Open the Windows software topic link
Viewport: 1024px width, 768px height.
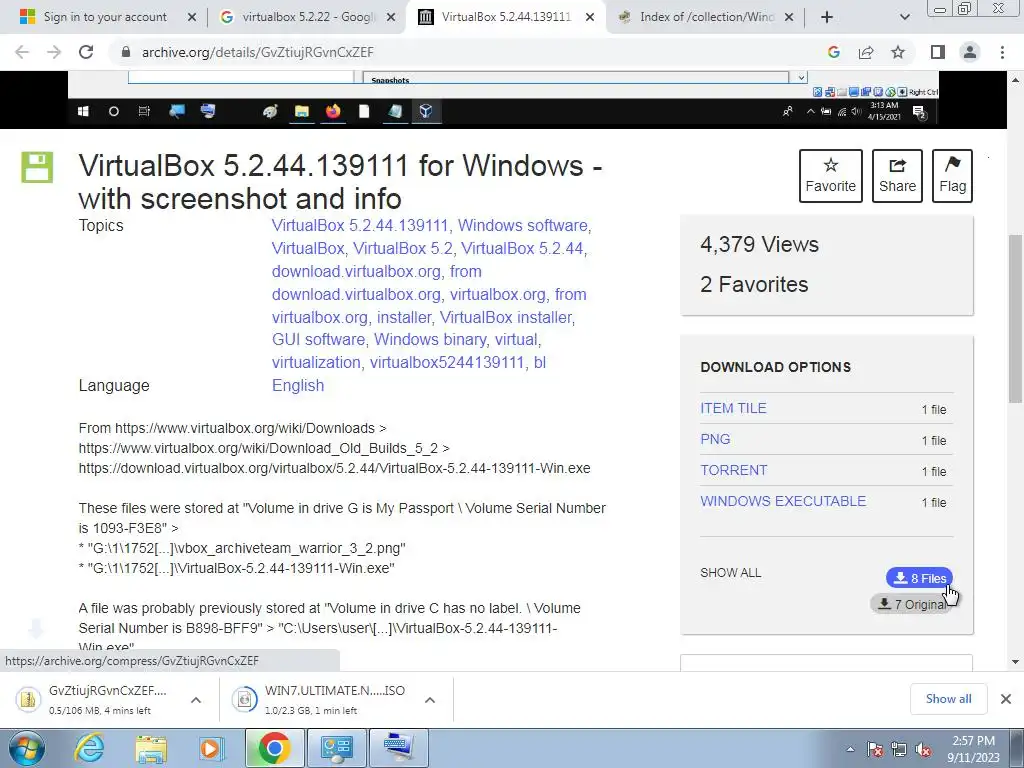[x=522, y=225]
